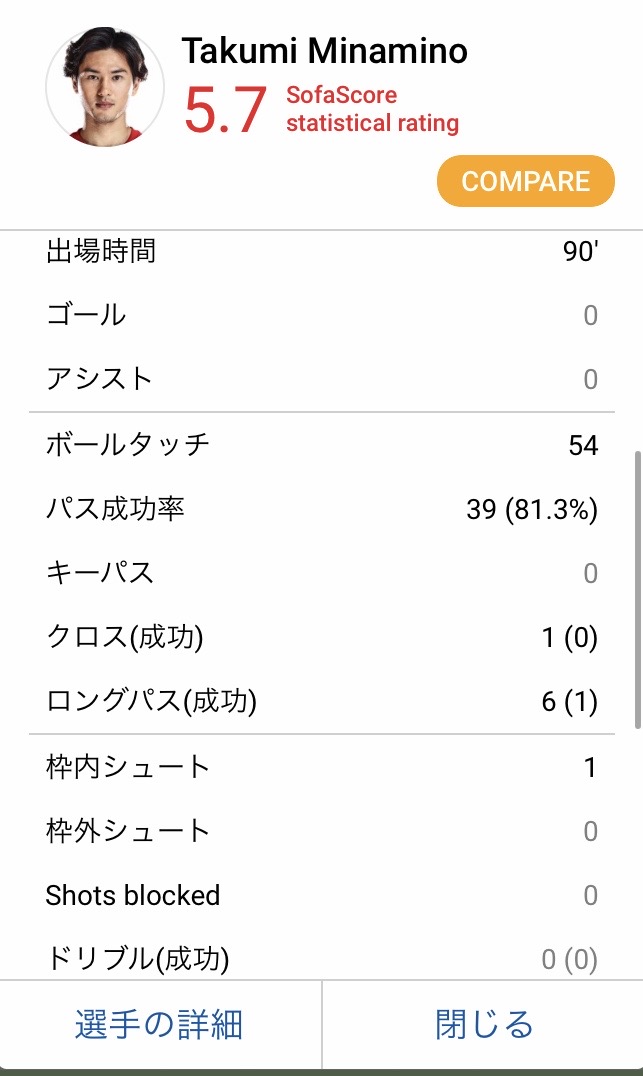Screen dimensions: 643x1076
Task: Click the ボールタッチ touches row
Action: [x=321, y=445]
